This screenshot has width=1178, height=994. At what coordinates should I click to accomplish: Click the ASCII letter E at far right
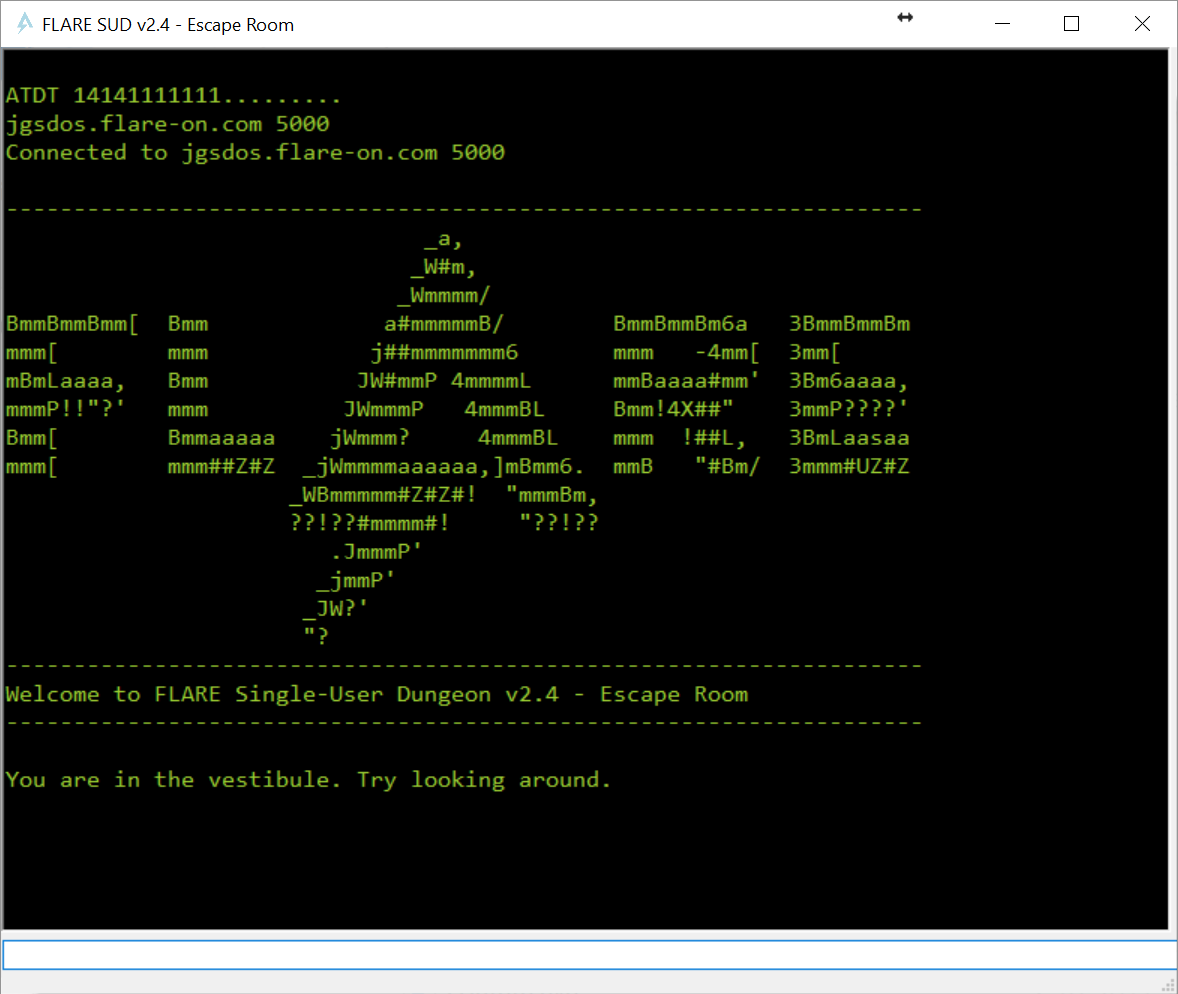coord(849,394)
